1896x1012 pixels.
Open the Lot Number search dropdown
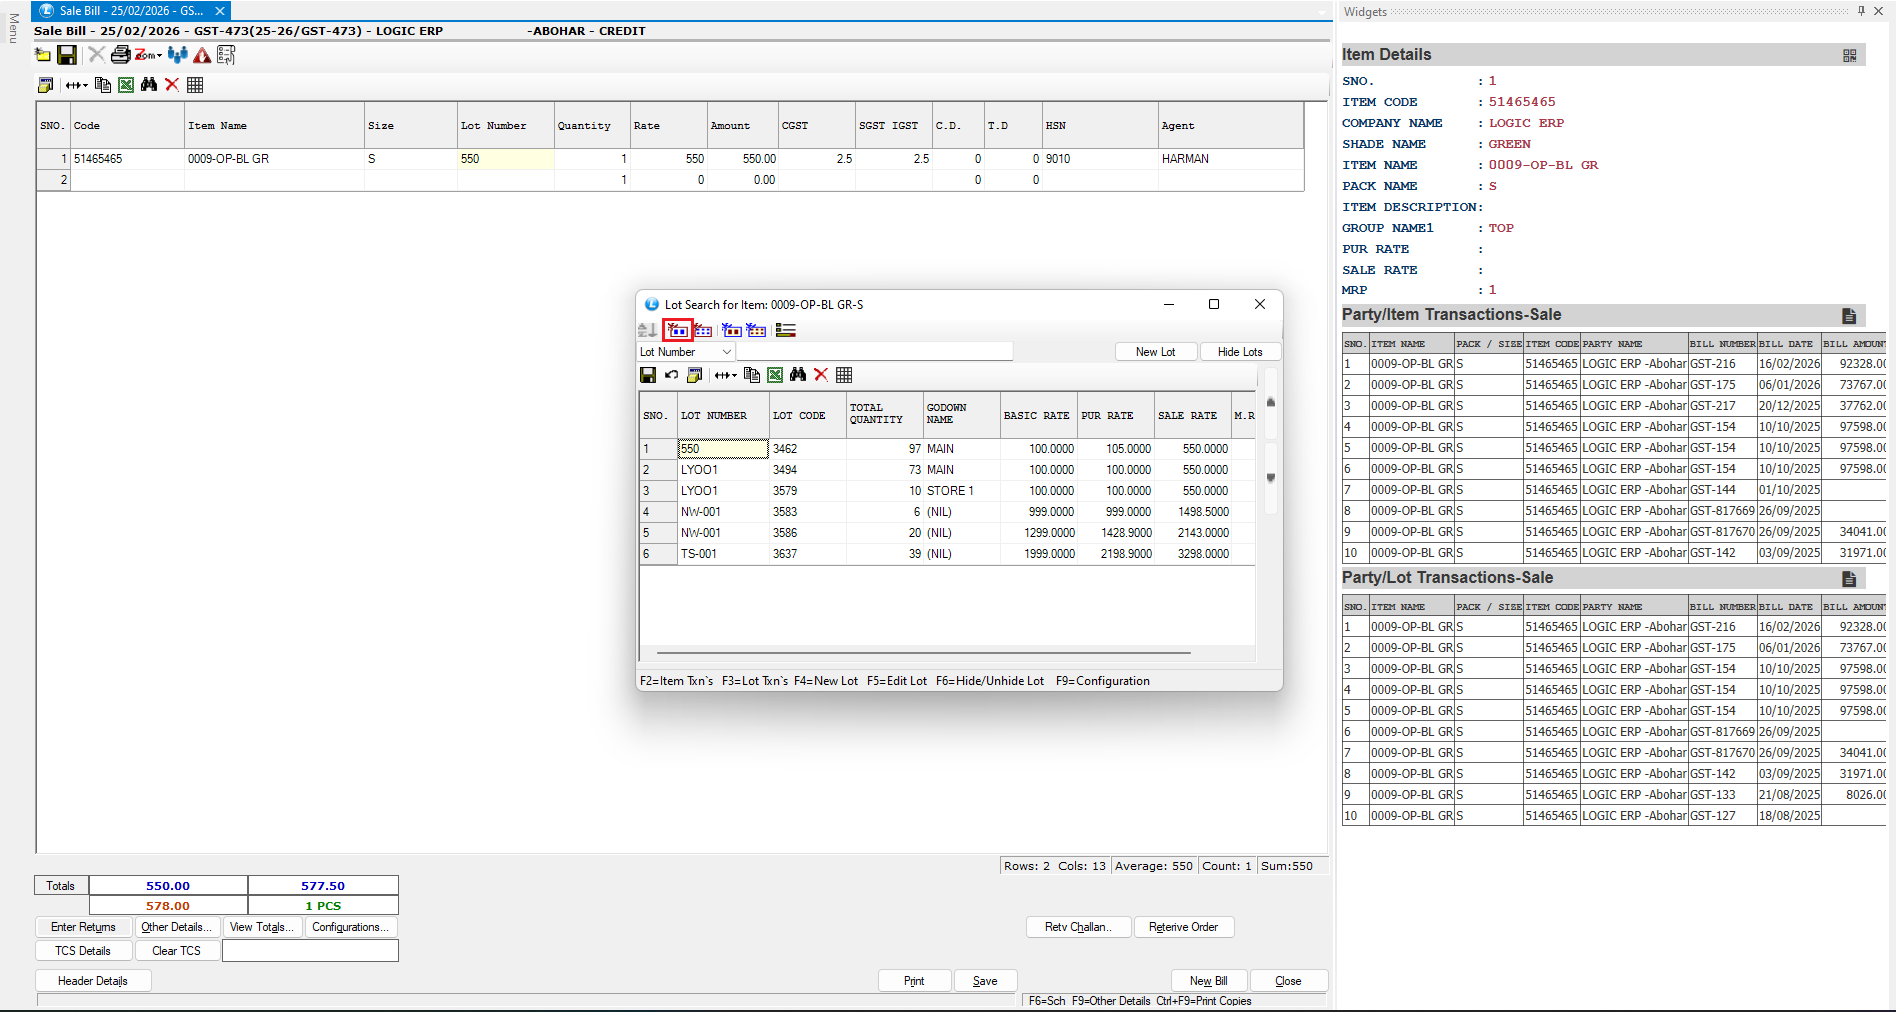click(726, 352)
